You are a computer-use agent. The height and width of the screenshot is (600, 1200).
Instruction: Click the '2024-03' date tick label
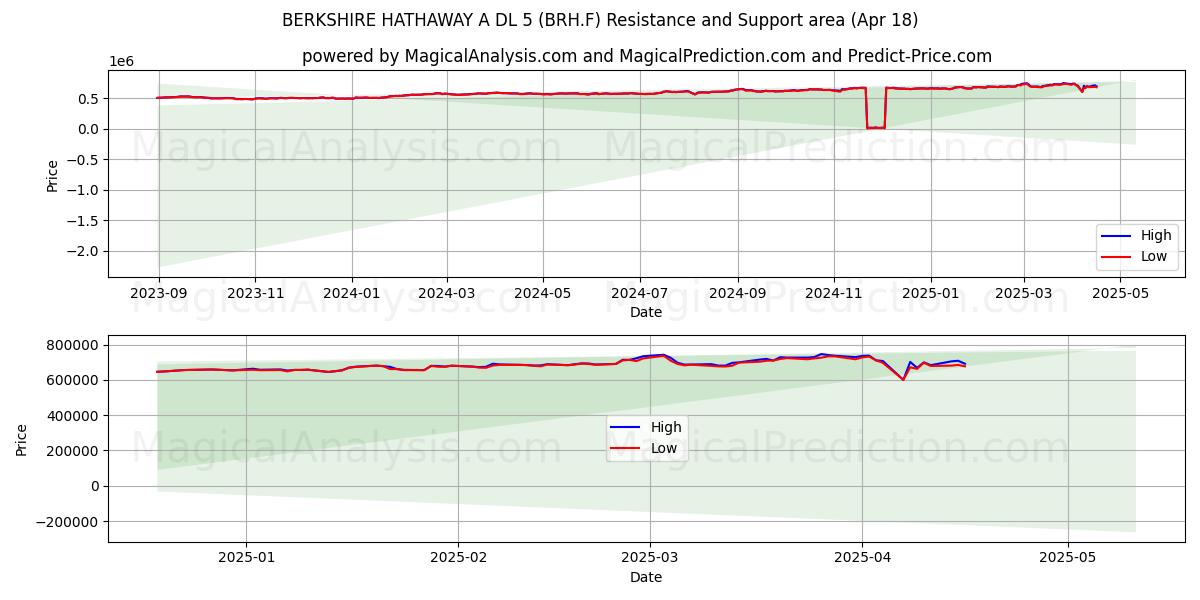(x=446, y=294)
